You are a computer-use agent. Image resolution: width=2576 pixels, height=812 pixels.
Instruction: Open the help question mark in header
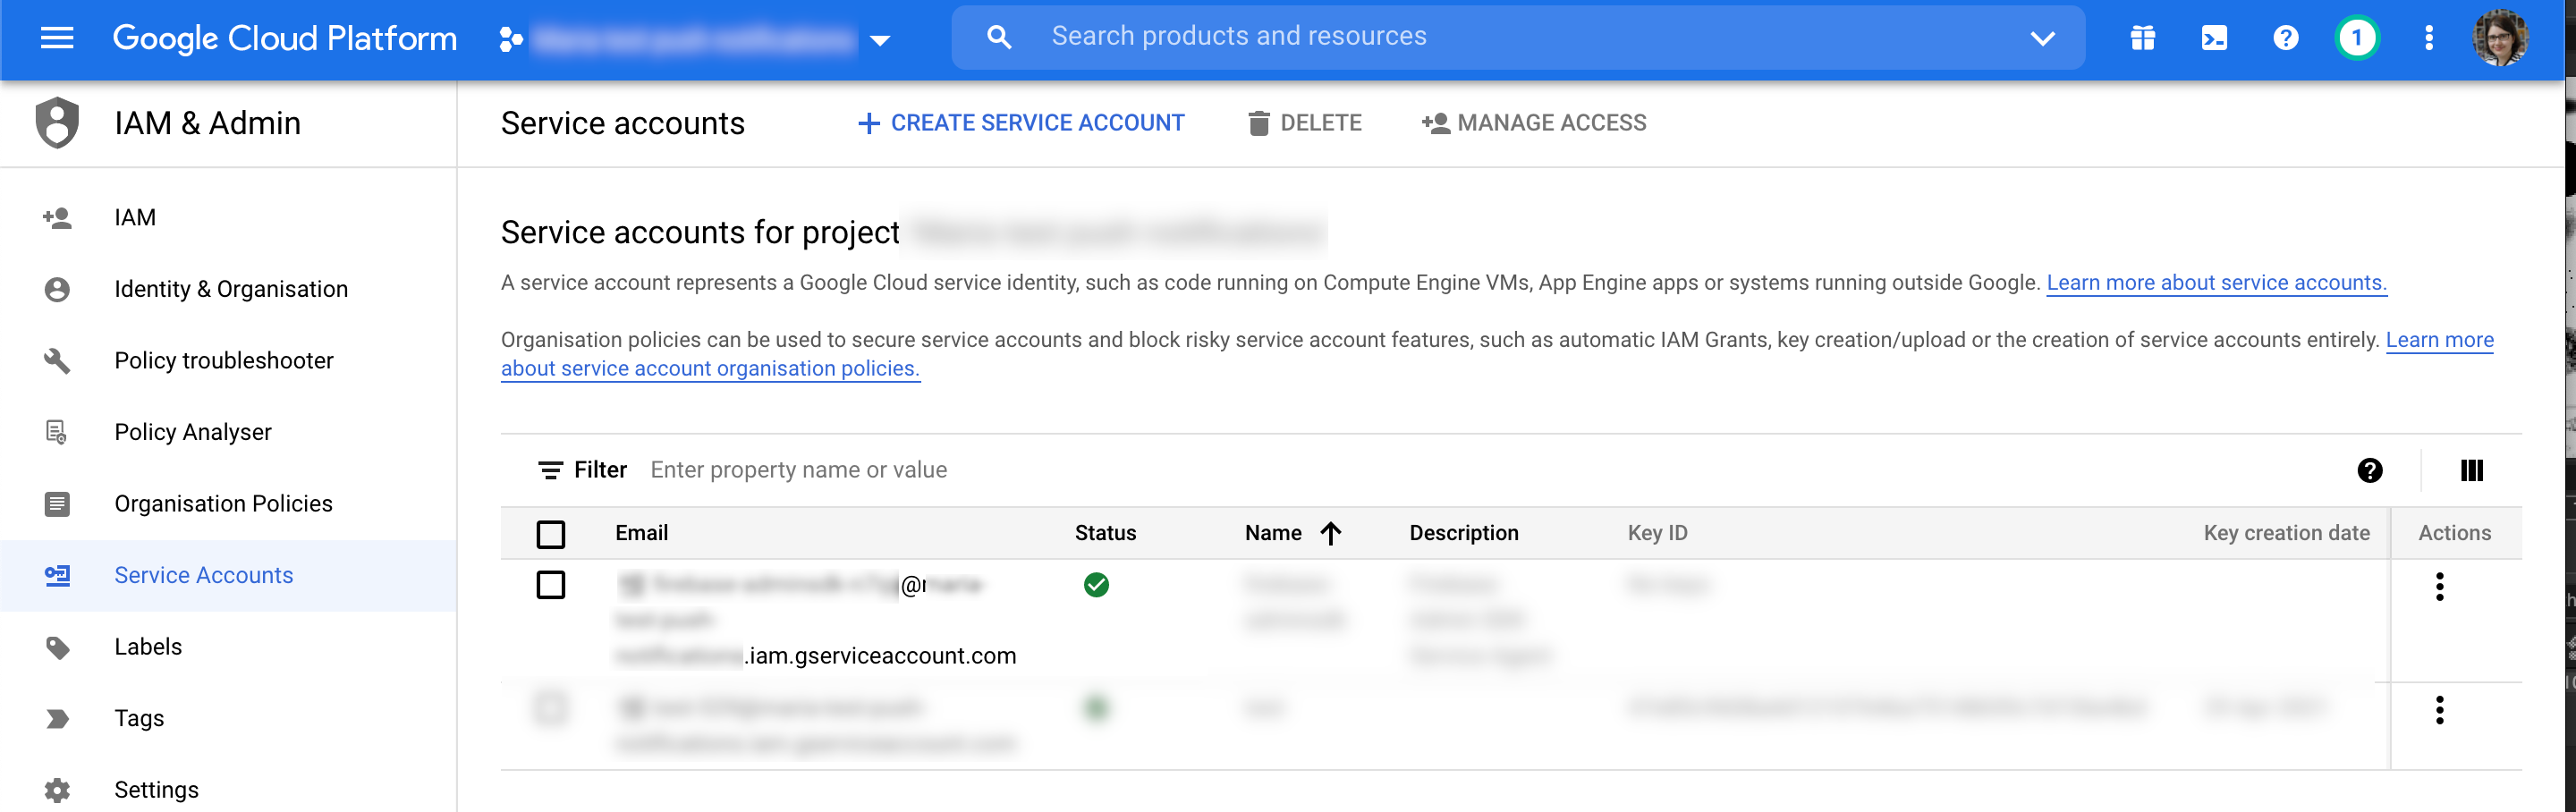(x=2286, y=38)
